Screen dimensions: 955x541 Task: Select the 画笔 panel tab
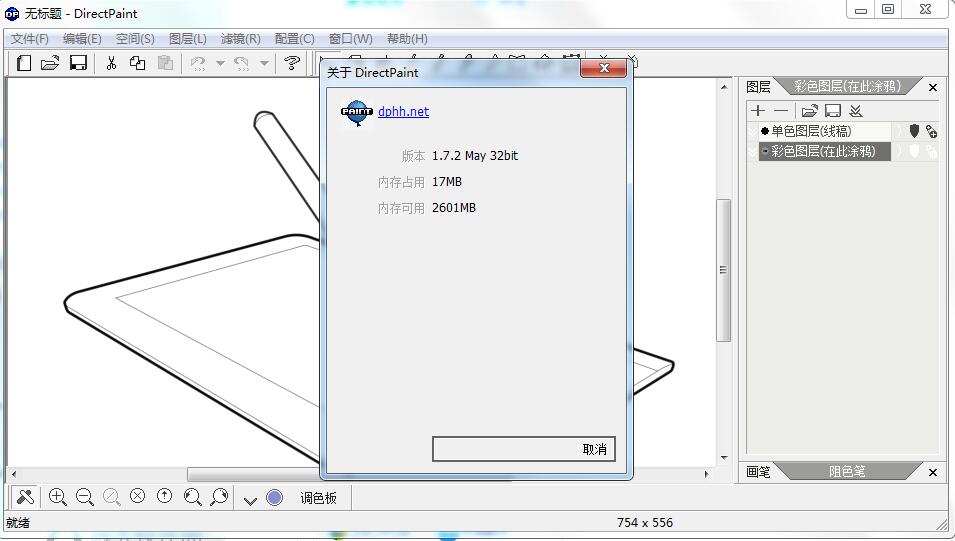point(758,472)
